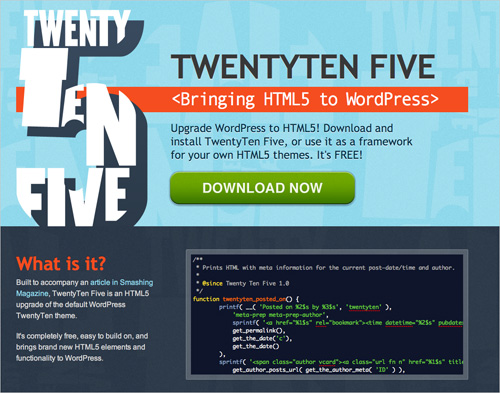Screen dimensions: 500x393
Task: Click the 'function twentyten_posted_on()' code line
Action: click(x=246, y=299)
